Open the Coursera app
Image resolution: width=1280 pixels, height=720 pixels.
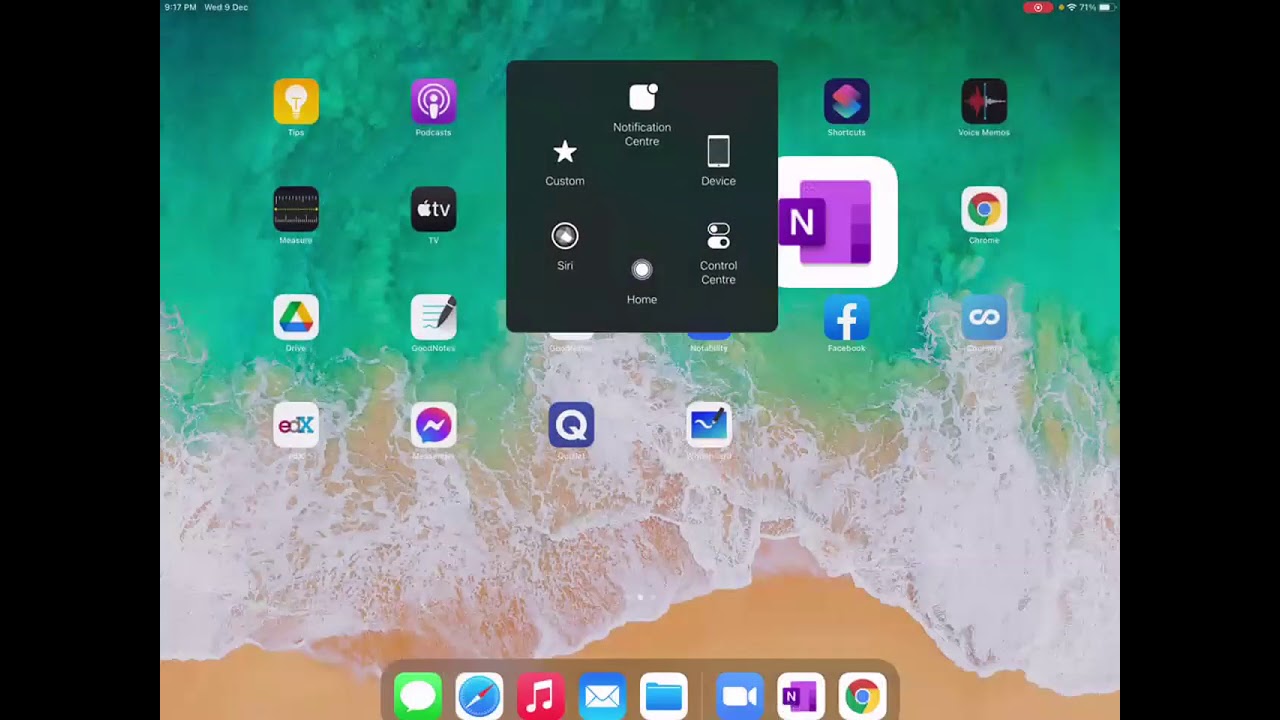(984, 318)
